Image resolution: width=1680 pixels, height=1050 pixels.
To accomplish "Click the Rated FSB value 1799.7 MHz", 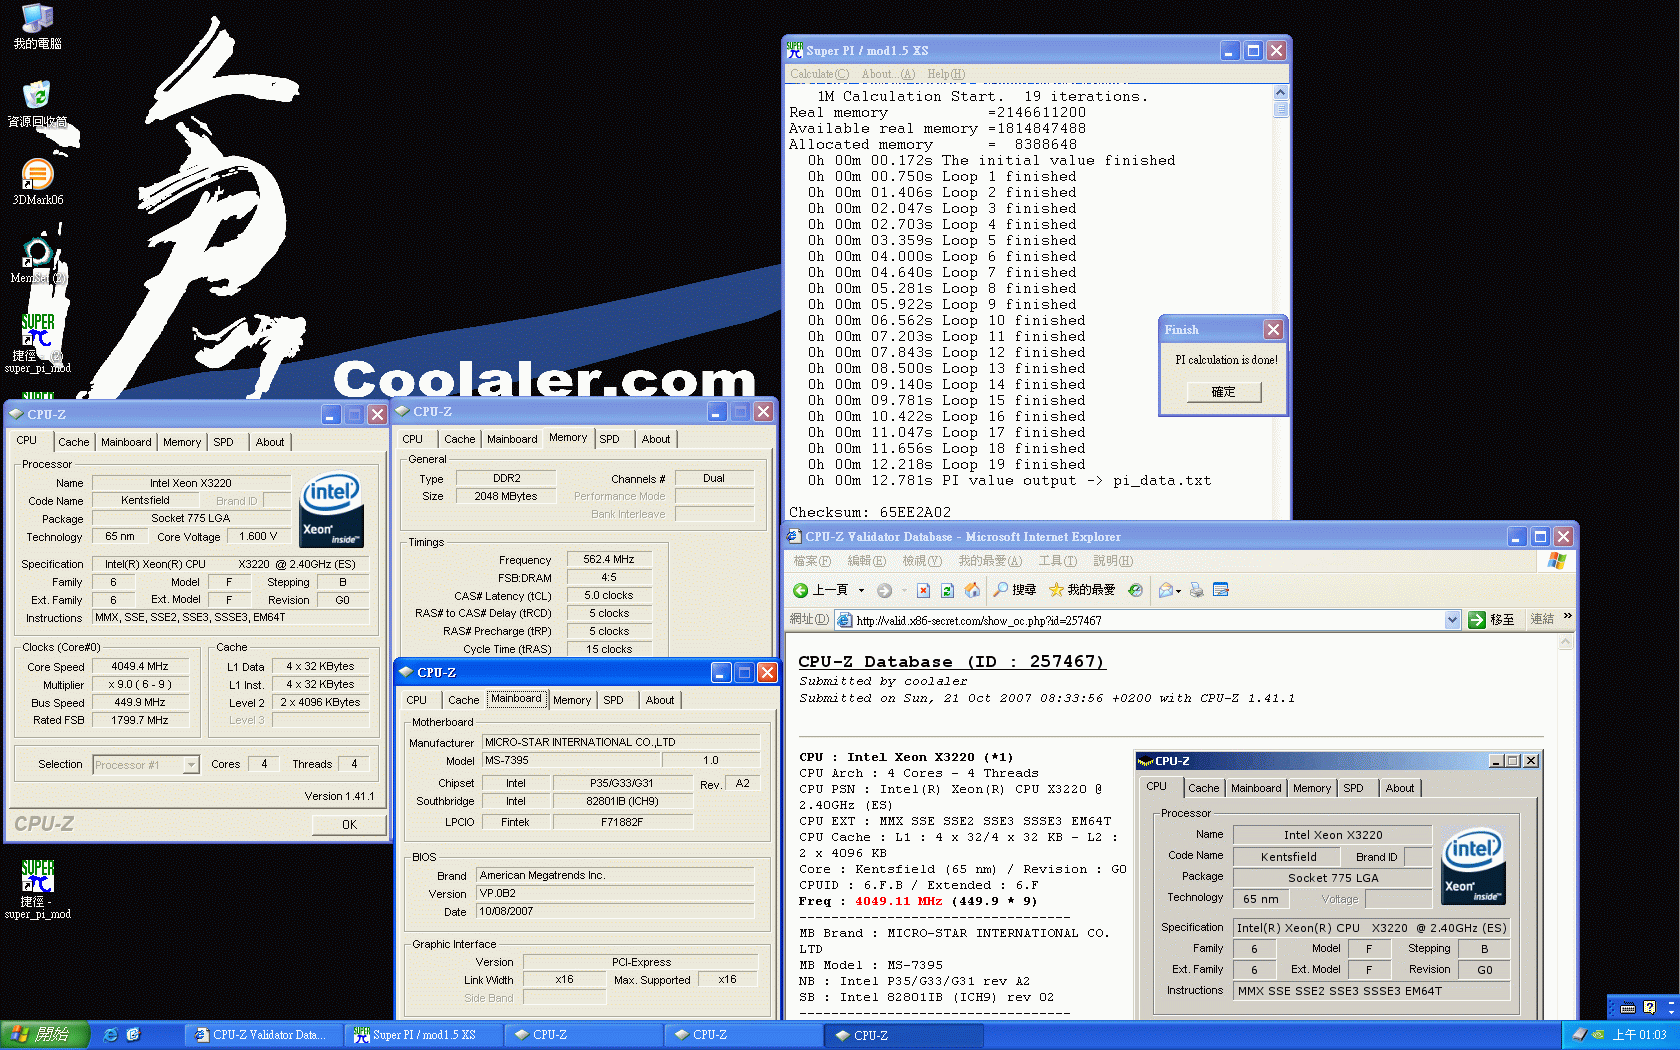I will (140, 720).
